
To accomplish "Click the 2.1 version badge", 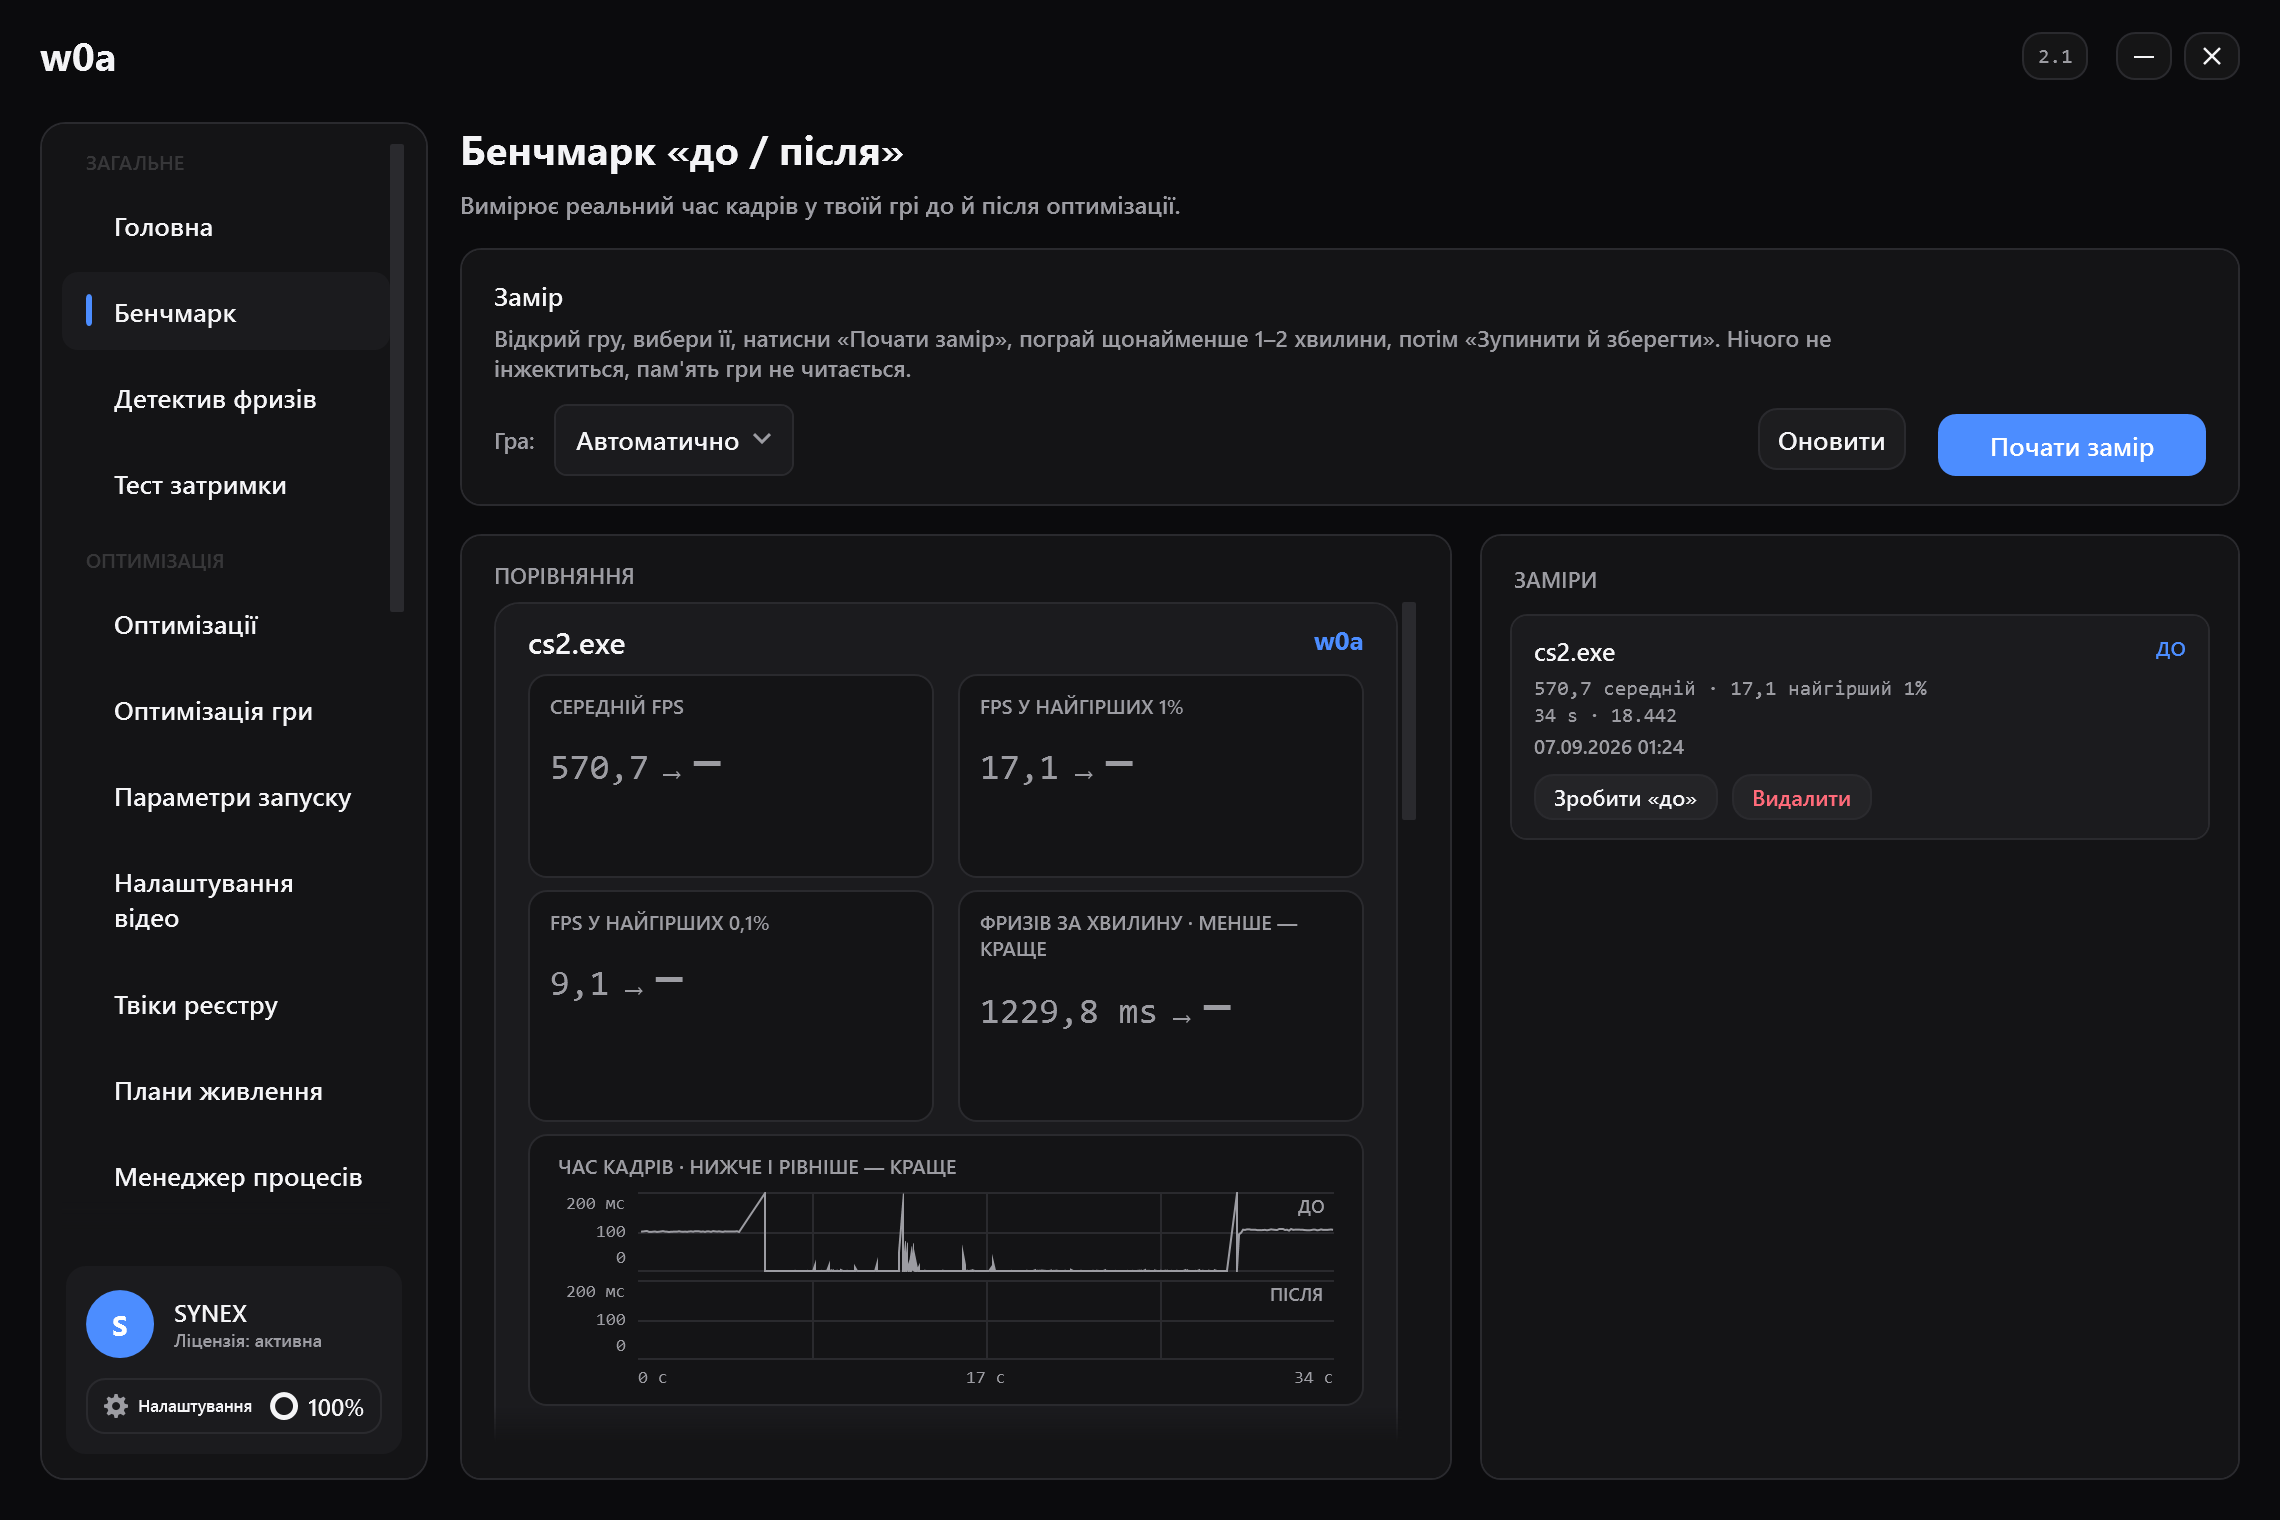I will click(x=2055, y=56).
